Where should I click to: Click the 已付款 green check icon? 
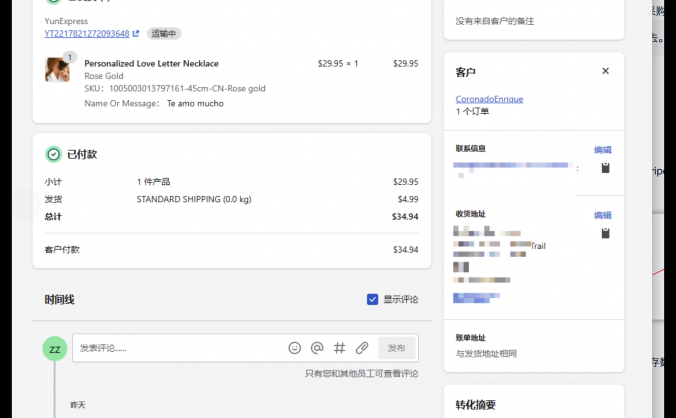[x=53, y=154]
